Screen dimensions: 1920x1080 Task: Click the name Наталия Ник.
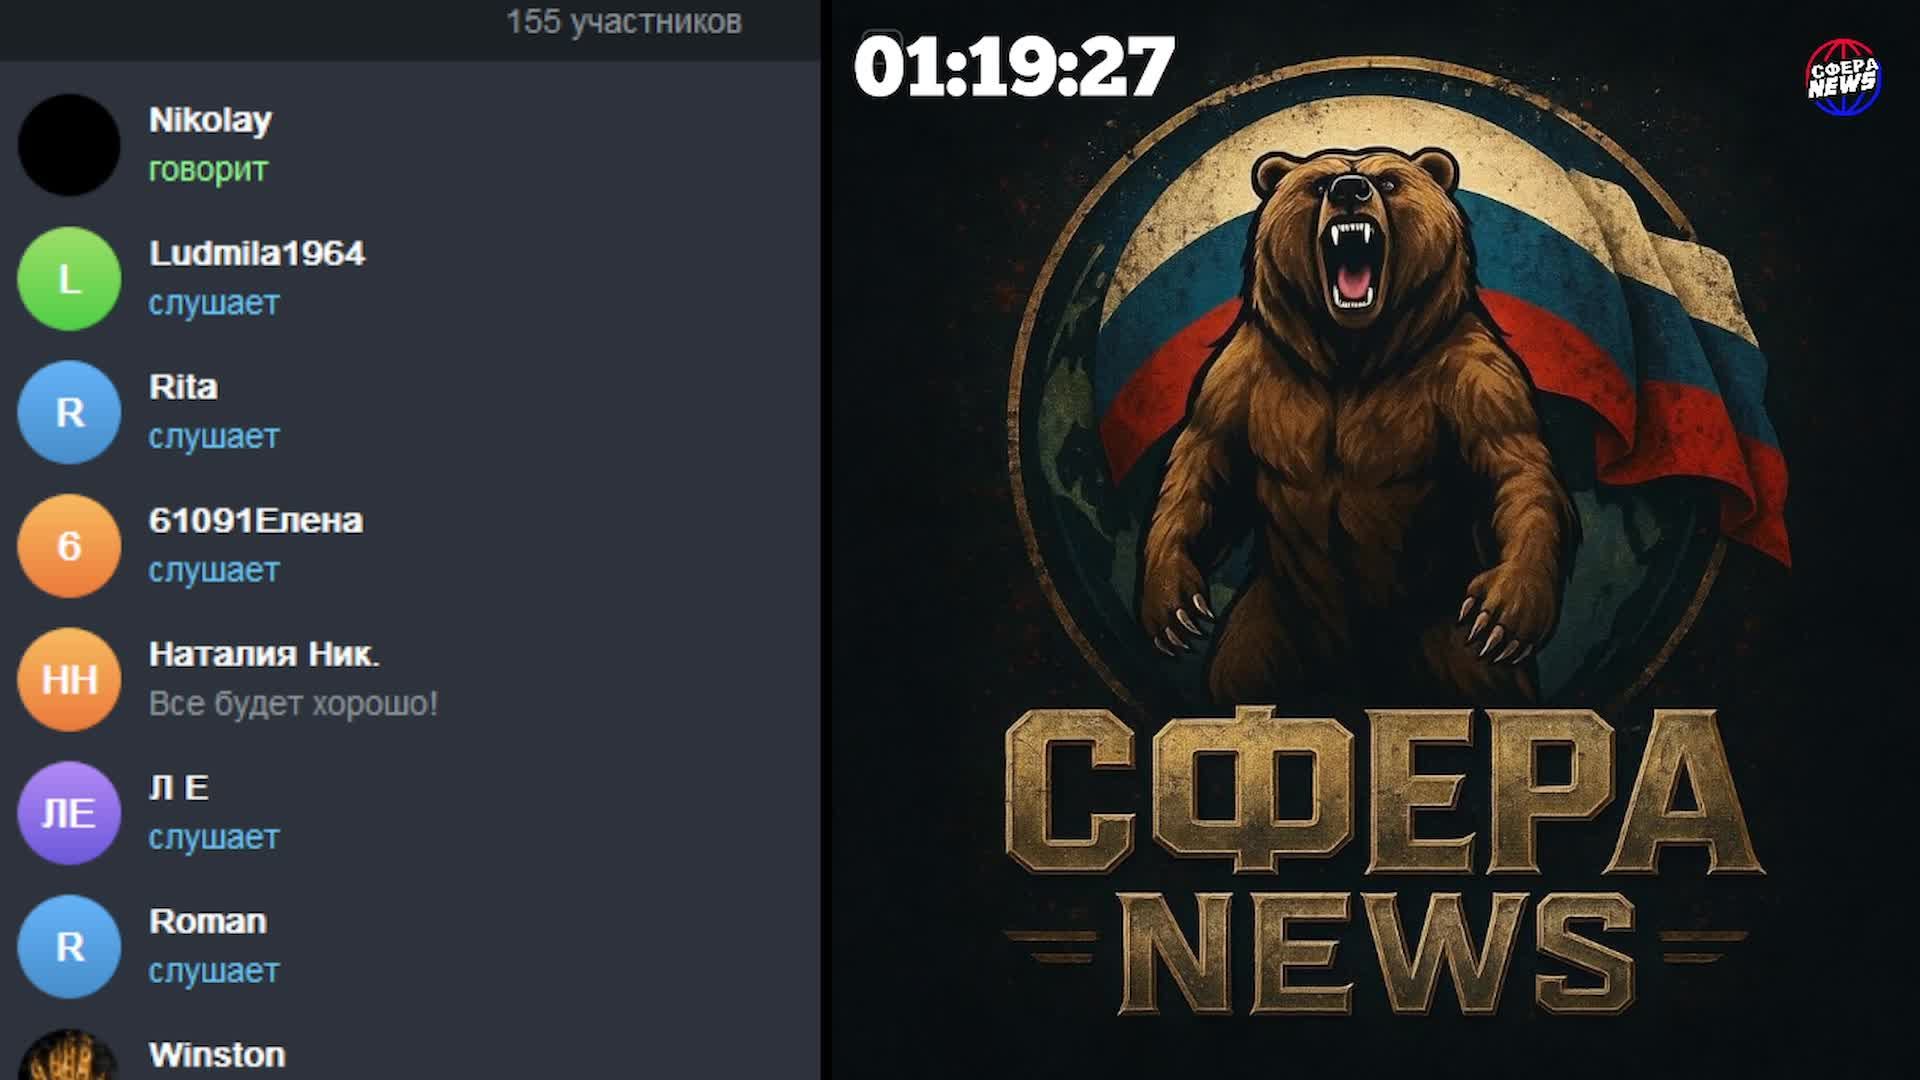click(264, 654)
